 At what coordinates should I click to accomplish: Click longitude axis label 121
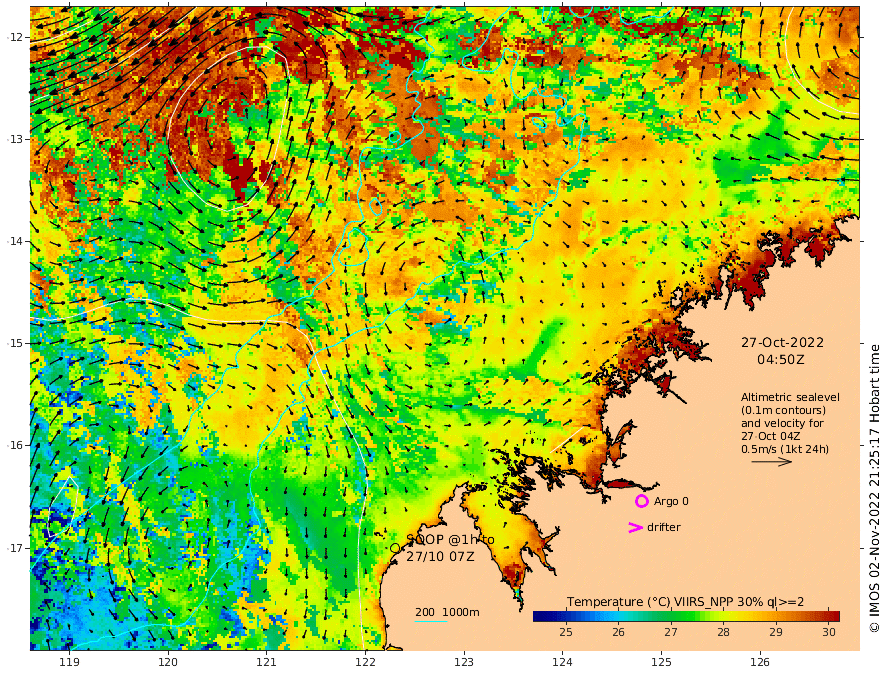point(267,662)
